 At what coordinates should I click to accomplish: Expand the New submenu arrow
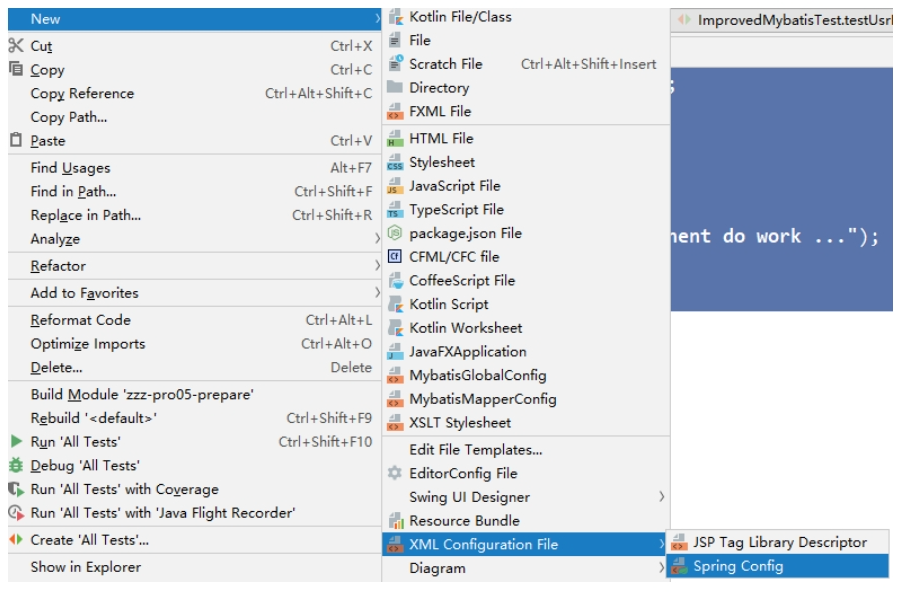tap(377, 19)
